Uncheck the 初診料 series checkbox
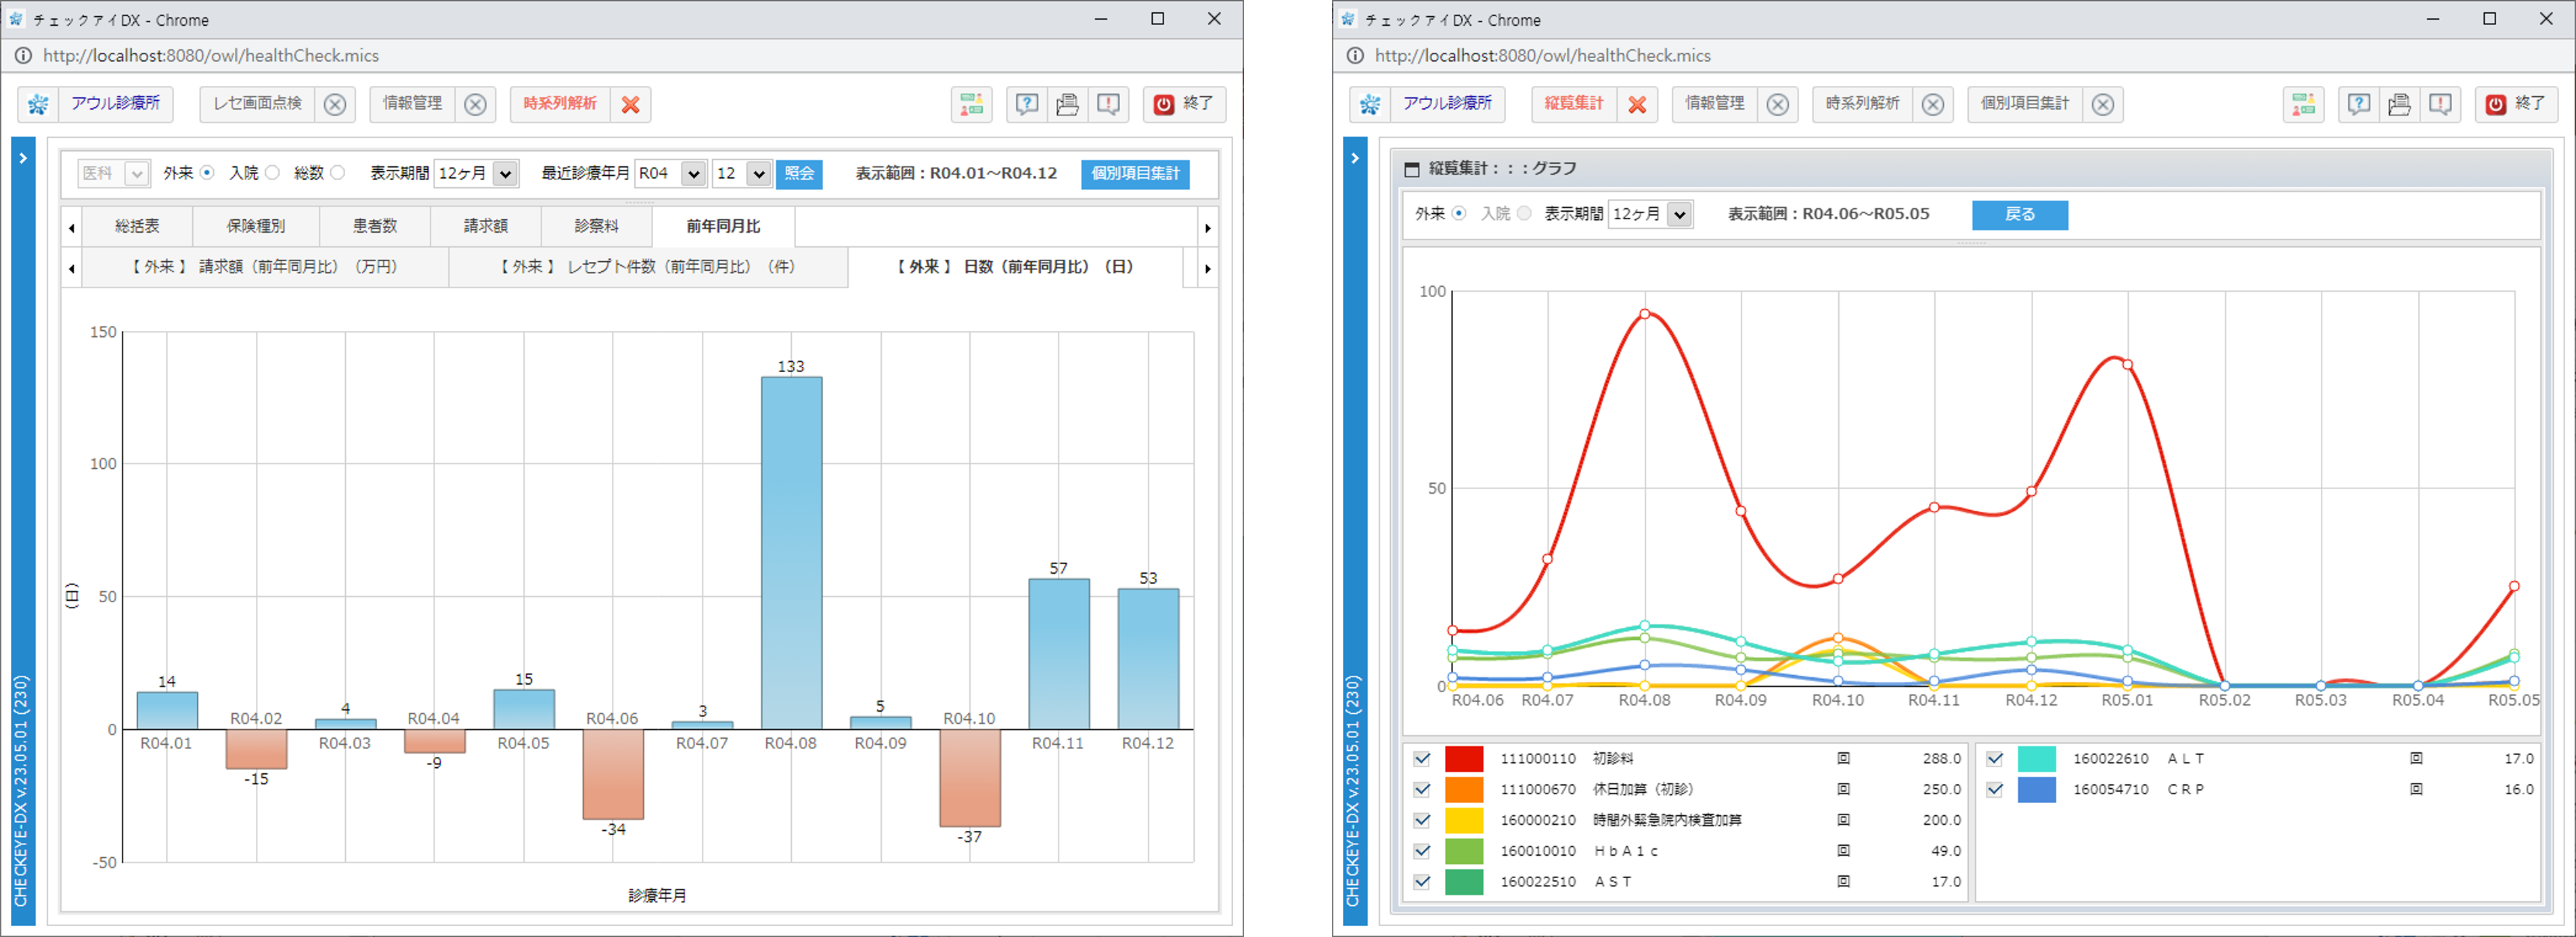Screen dimensions: 2576x937 [1422, 759]
